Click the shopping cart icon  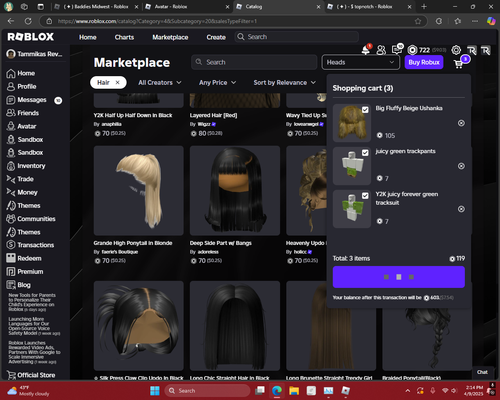point(459,63)
